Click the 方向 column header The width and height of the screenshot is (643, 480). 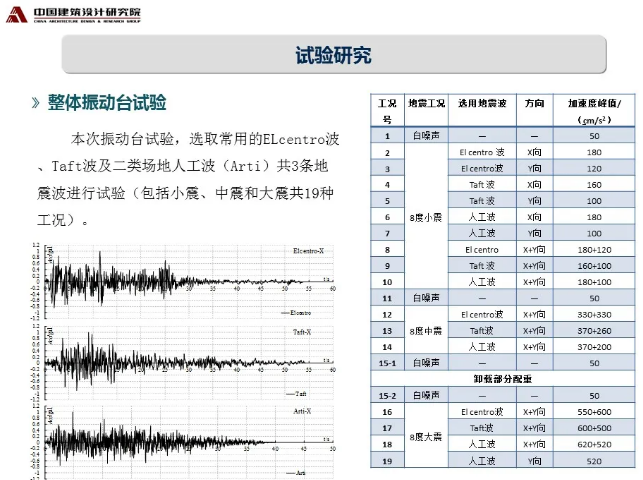[x=534, y=103]
